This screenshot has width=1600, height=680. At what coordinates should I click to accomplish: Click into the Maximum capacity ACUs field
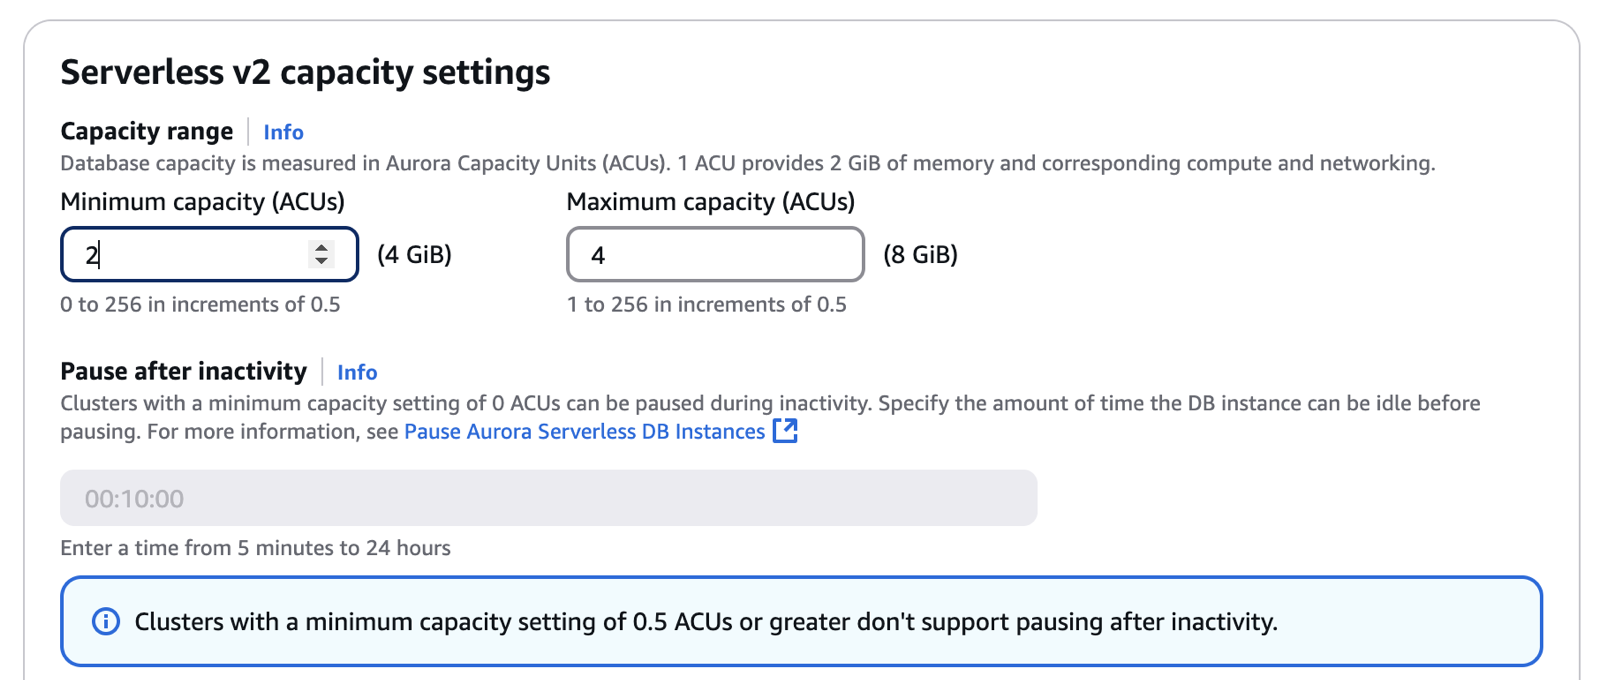(715, 255)
